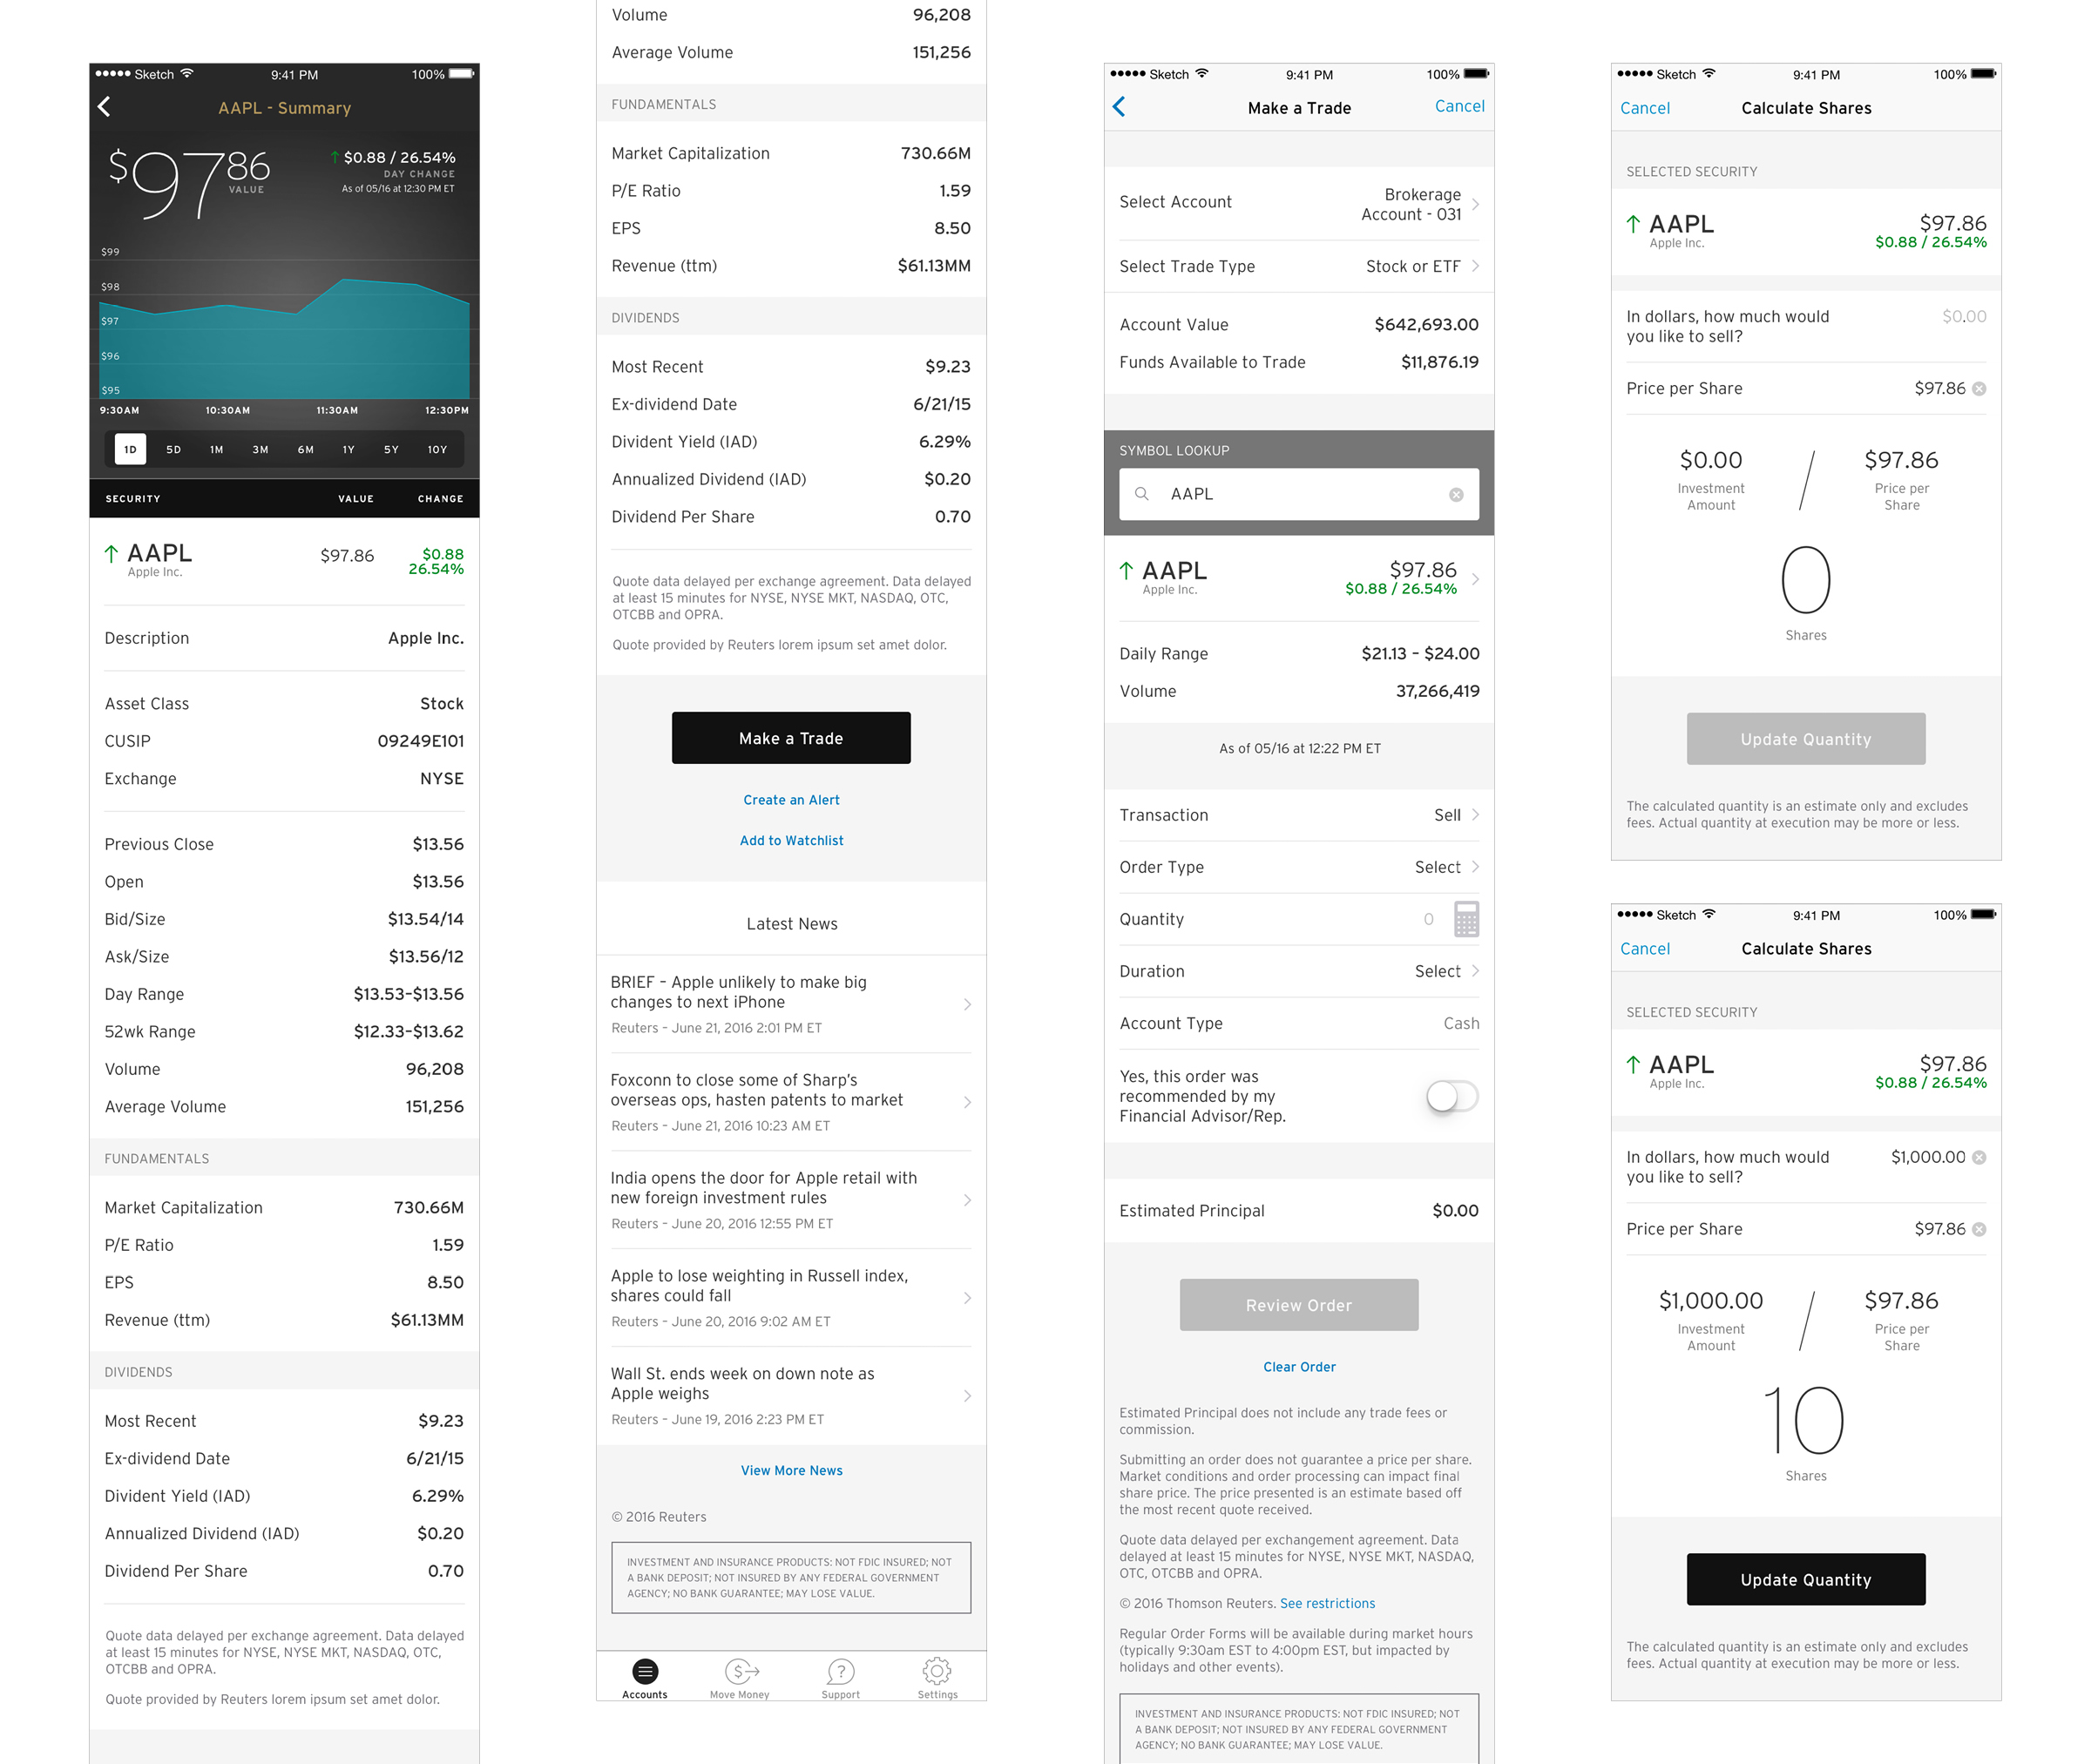Screen dimensions: 2091x1764
Task: Click Cancel on upper Calculate Shares screen
Action: (1645, 108)
